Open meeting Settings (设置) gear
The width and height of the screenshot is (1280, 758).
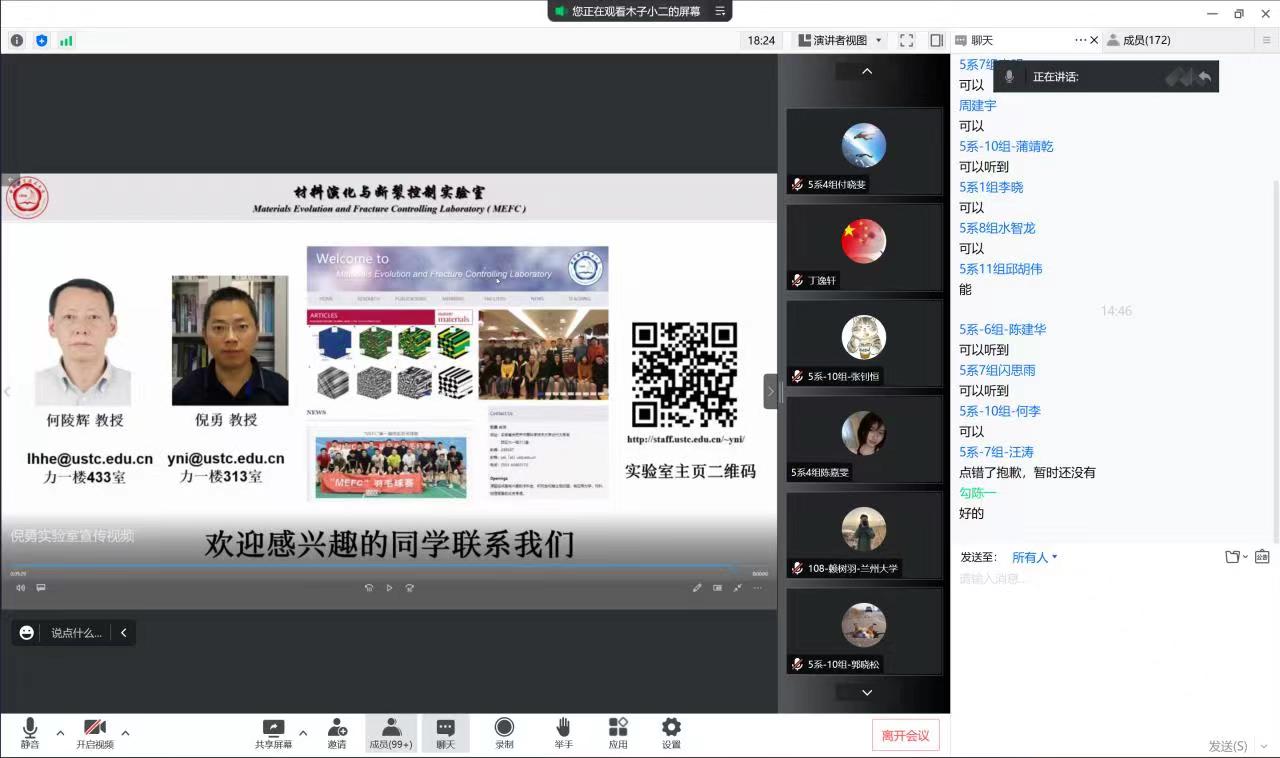click(x=671, y=728)
